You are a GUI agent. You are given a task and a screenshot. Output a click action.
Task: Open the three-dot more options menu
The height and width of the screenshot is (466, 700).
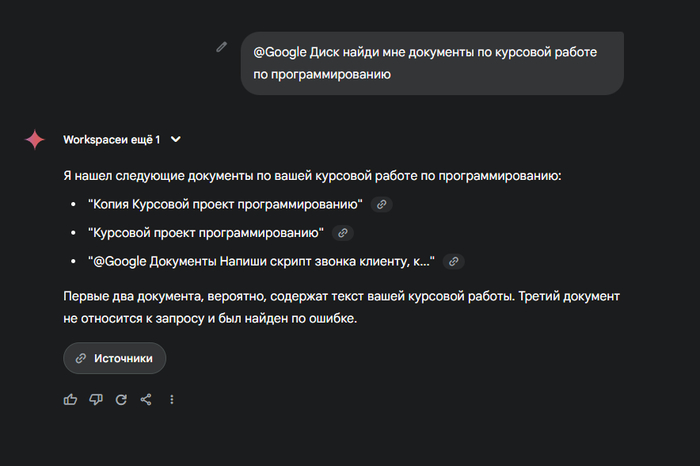click(x=172, y=399)
